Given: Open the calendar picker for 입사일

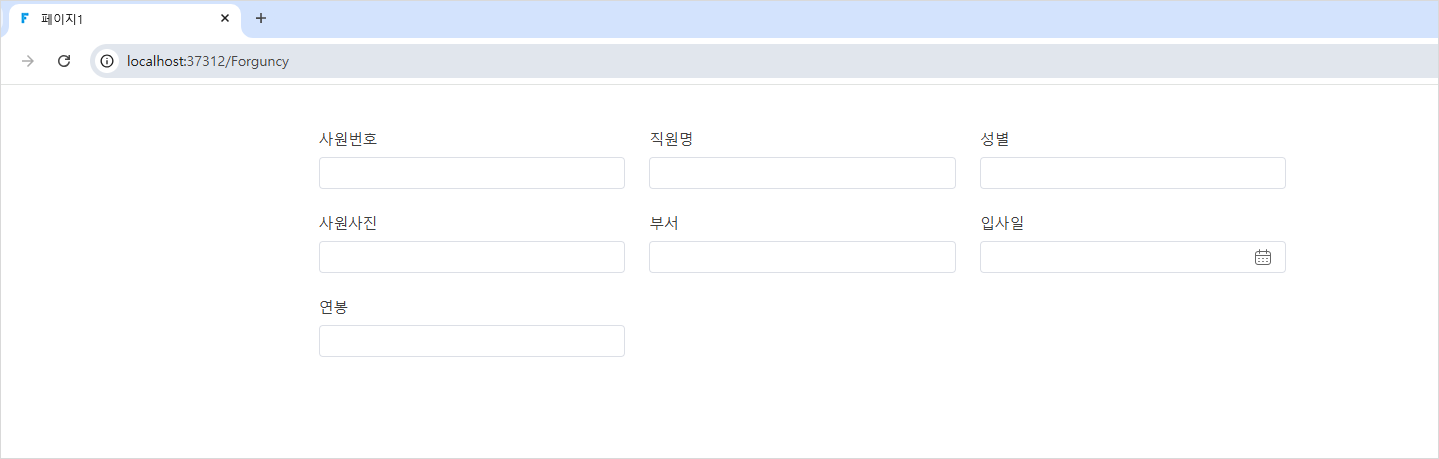Looking at the screenshot, I should click(x=1262, y=257).
